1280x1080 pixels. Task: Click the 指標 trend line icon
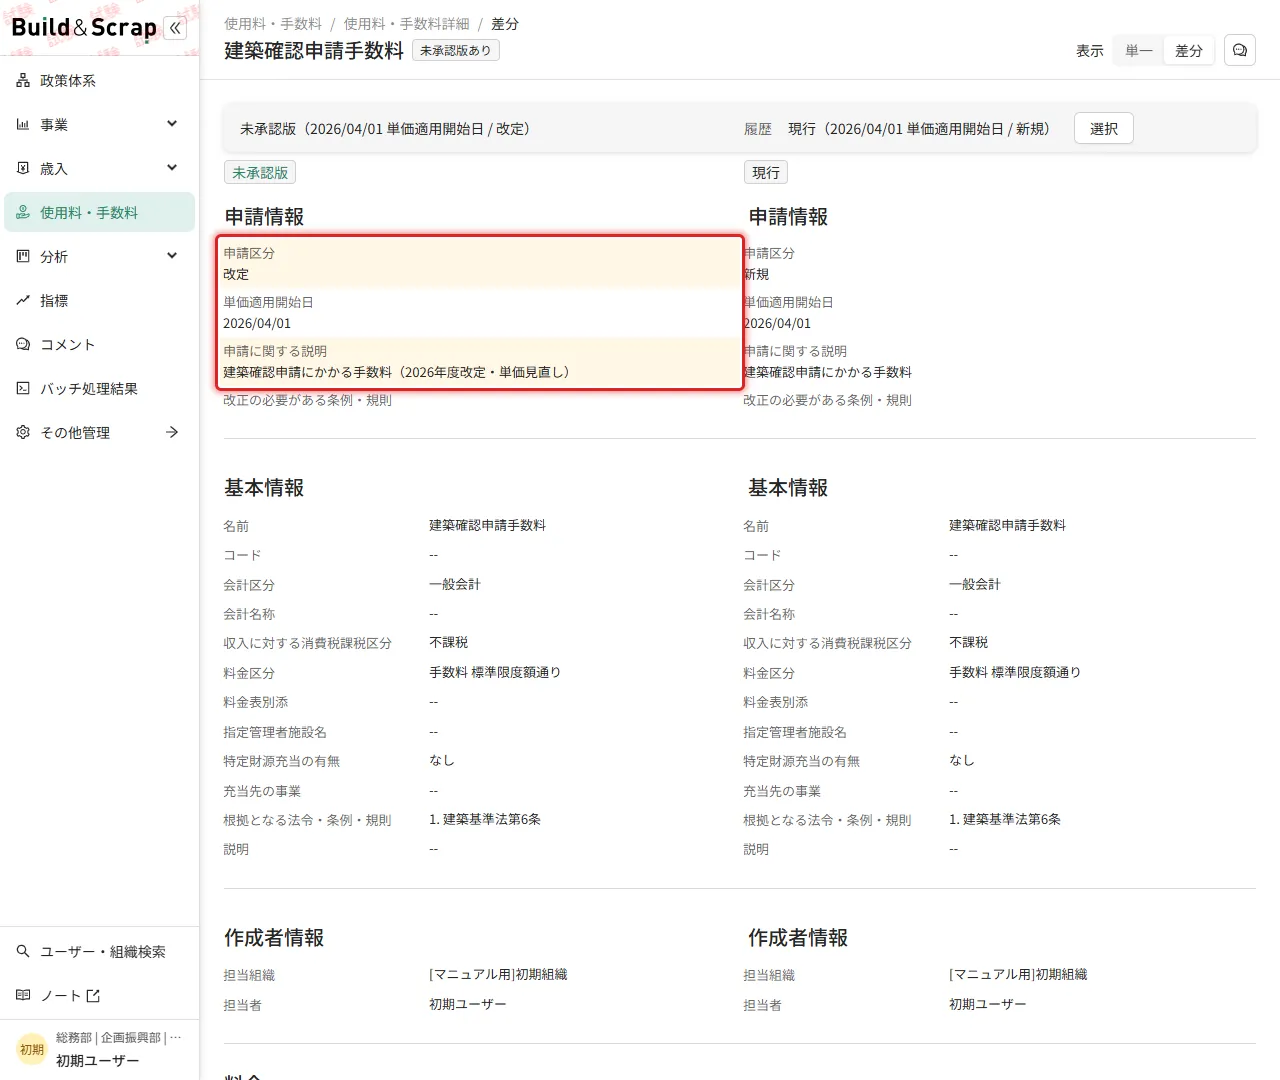pos(23,301)
